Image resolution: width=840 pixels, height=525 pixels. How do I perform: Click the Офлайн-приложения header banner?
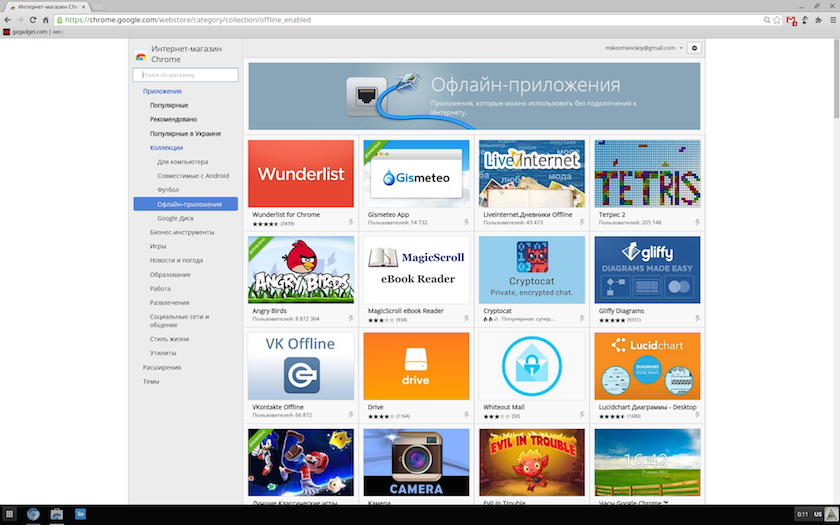click(x=474, y=96)
